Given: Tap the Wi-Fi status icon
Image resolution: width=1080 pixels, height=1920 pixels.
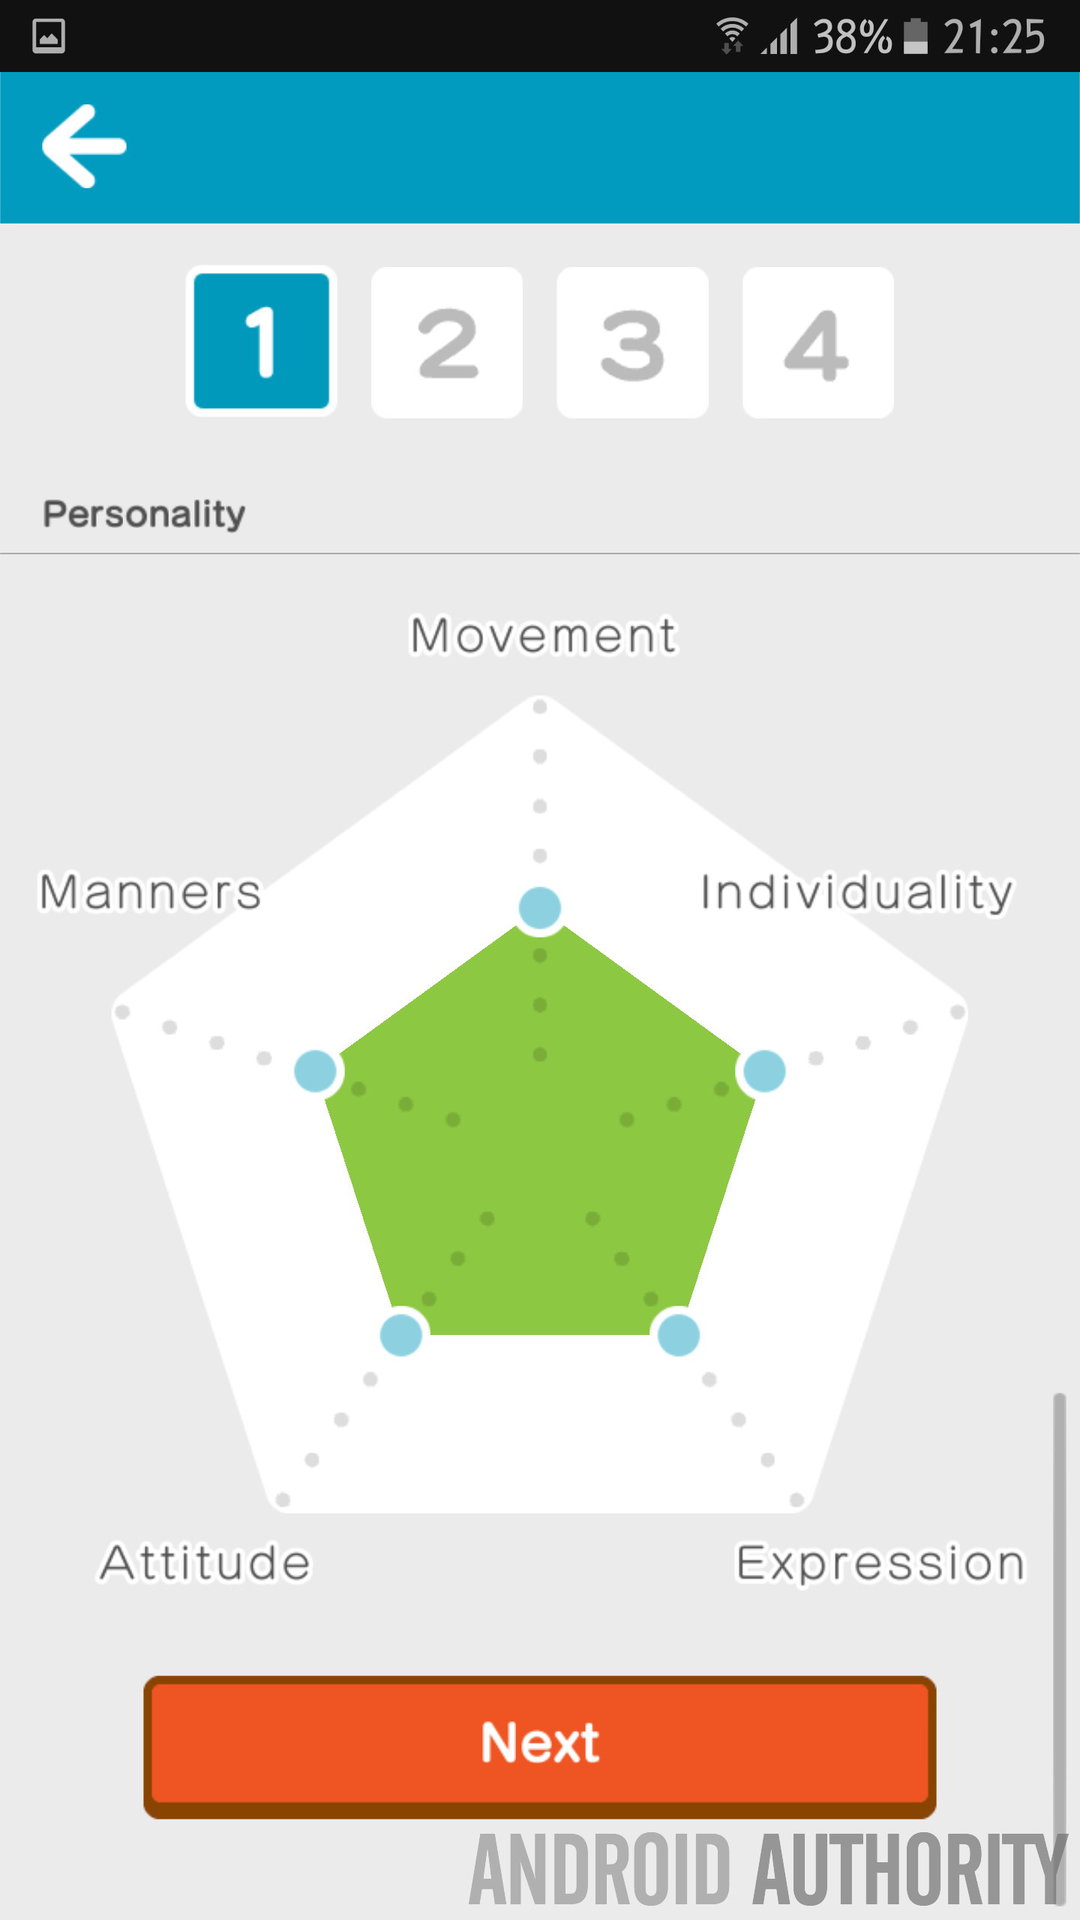Looking at the screenshot, I should [732, 36].
